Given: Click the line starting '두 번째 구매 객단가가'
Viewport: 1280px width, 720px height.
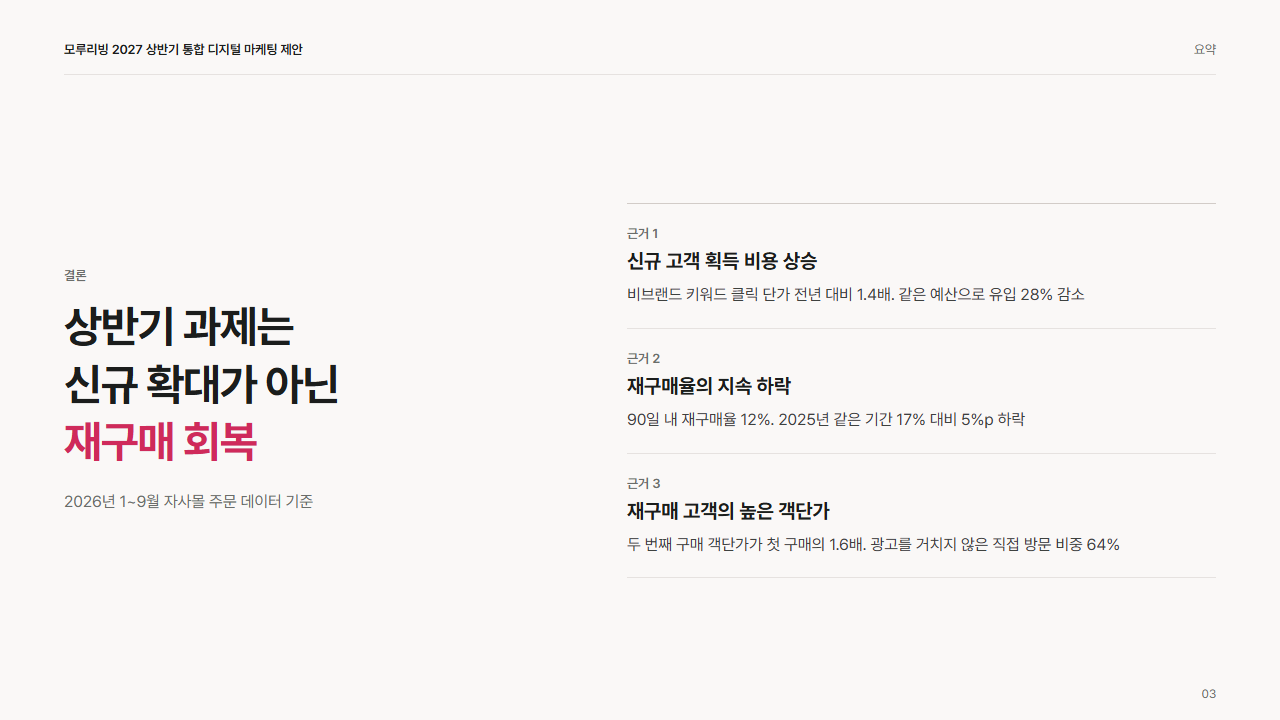Looking at the screenshot, I should point(873,544).
